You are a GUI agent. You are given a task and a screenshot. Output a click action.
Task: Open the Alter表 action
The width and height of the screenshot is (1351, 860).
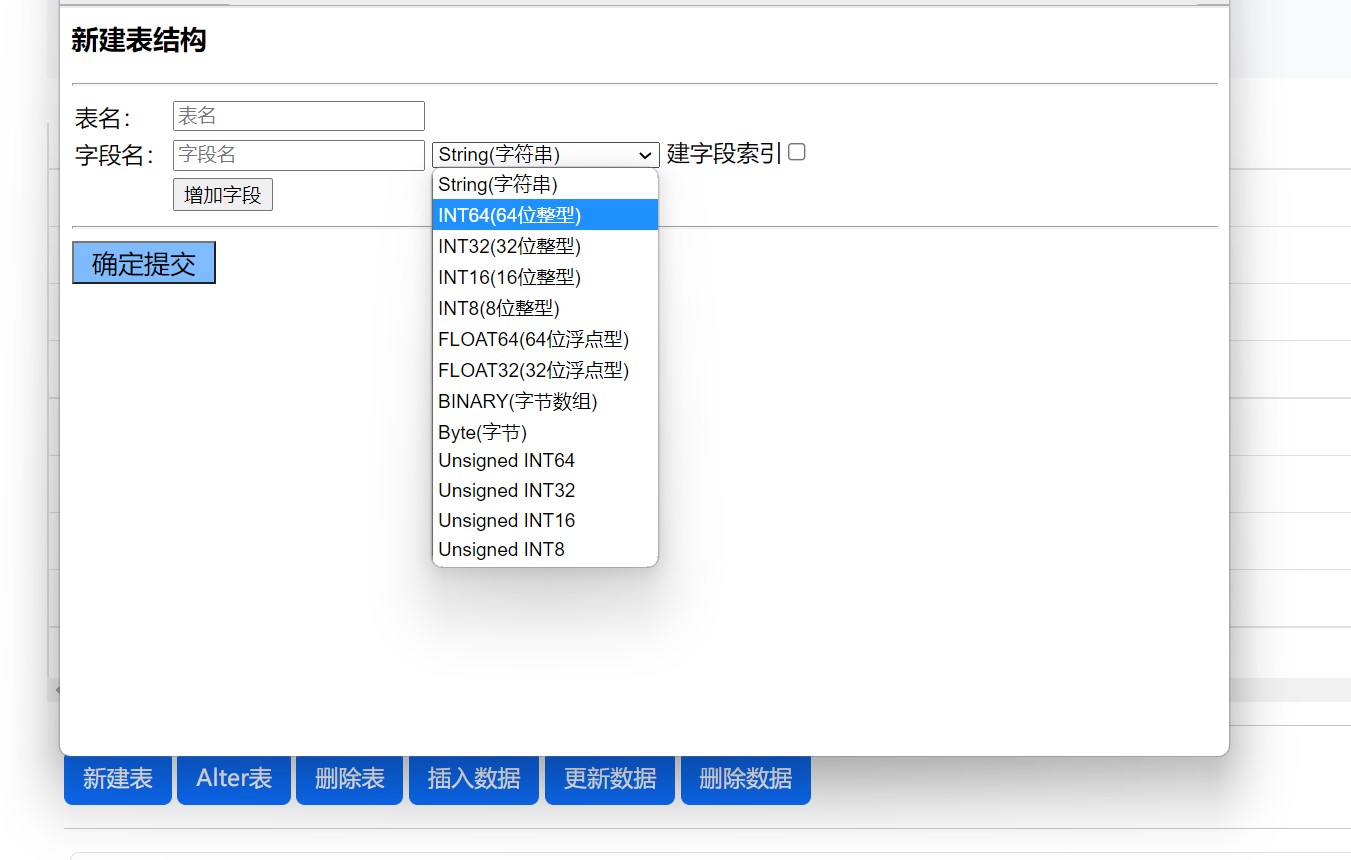pyautogui.click(x=234, y=779)
